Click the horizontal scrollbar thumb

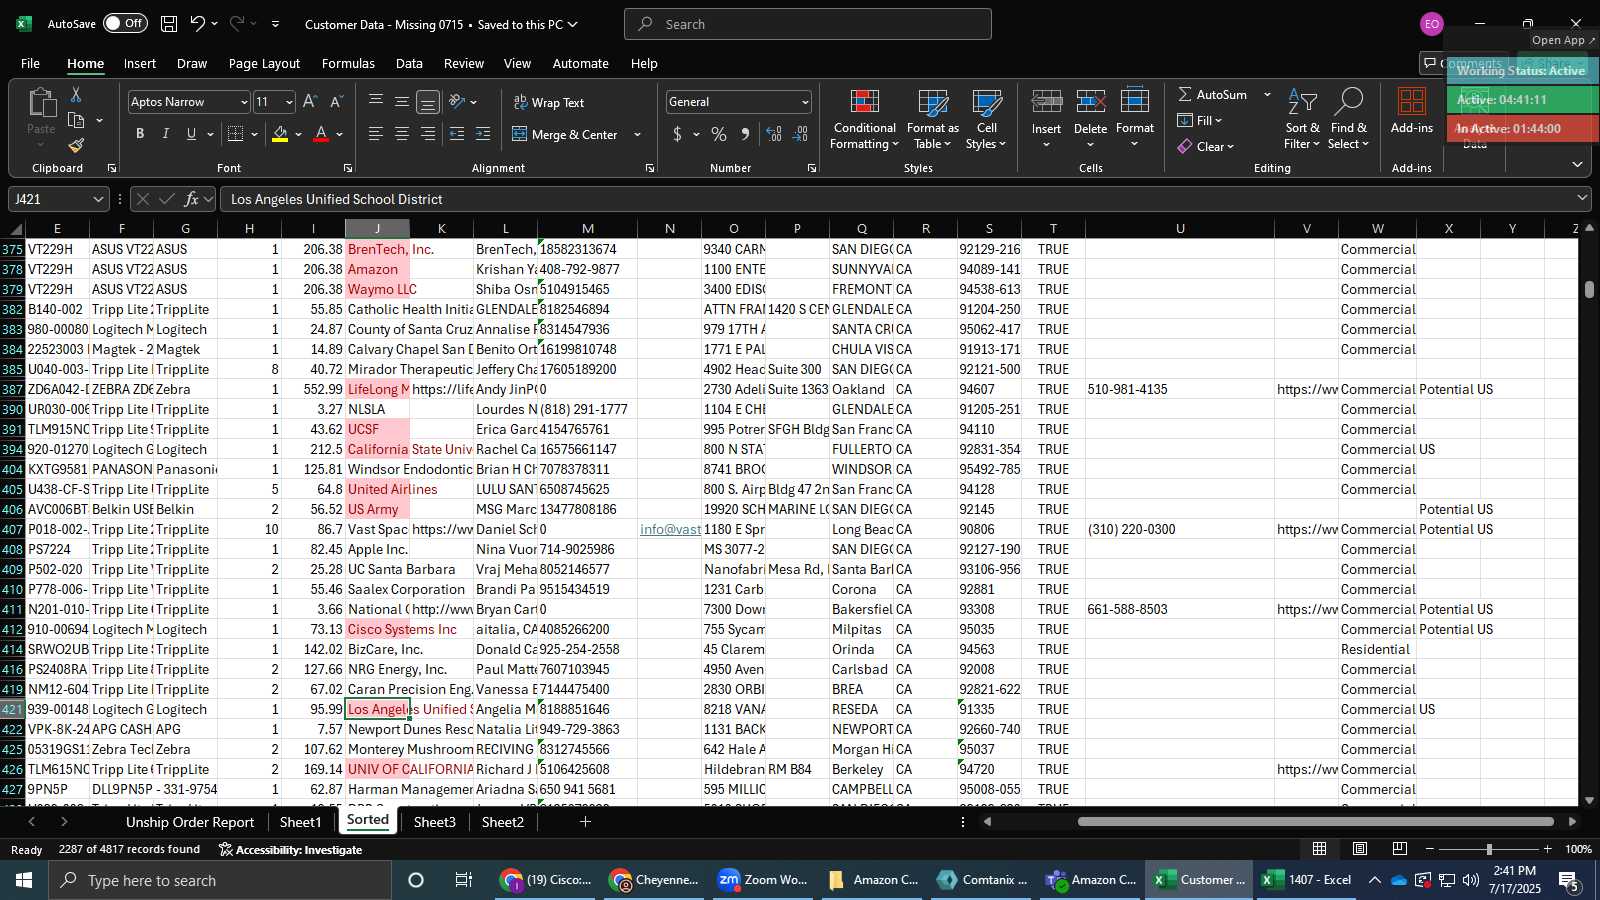(x=1316, y=822)
